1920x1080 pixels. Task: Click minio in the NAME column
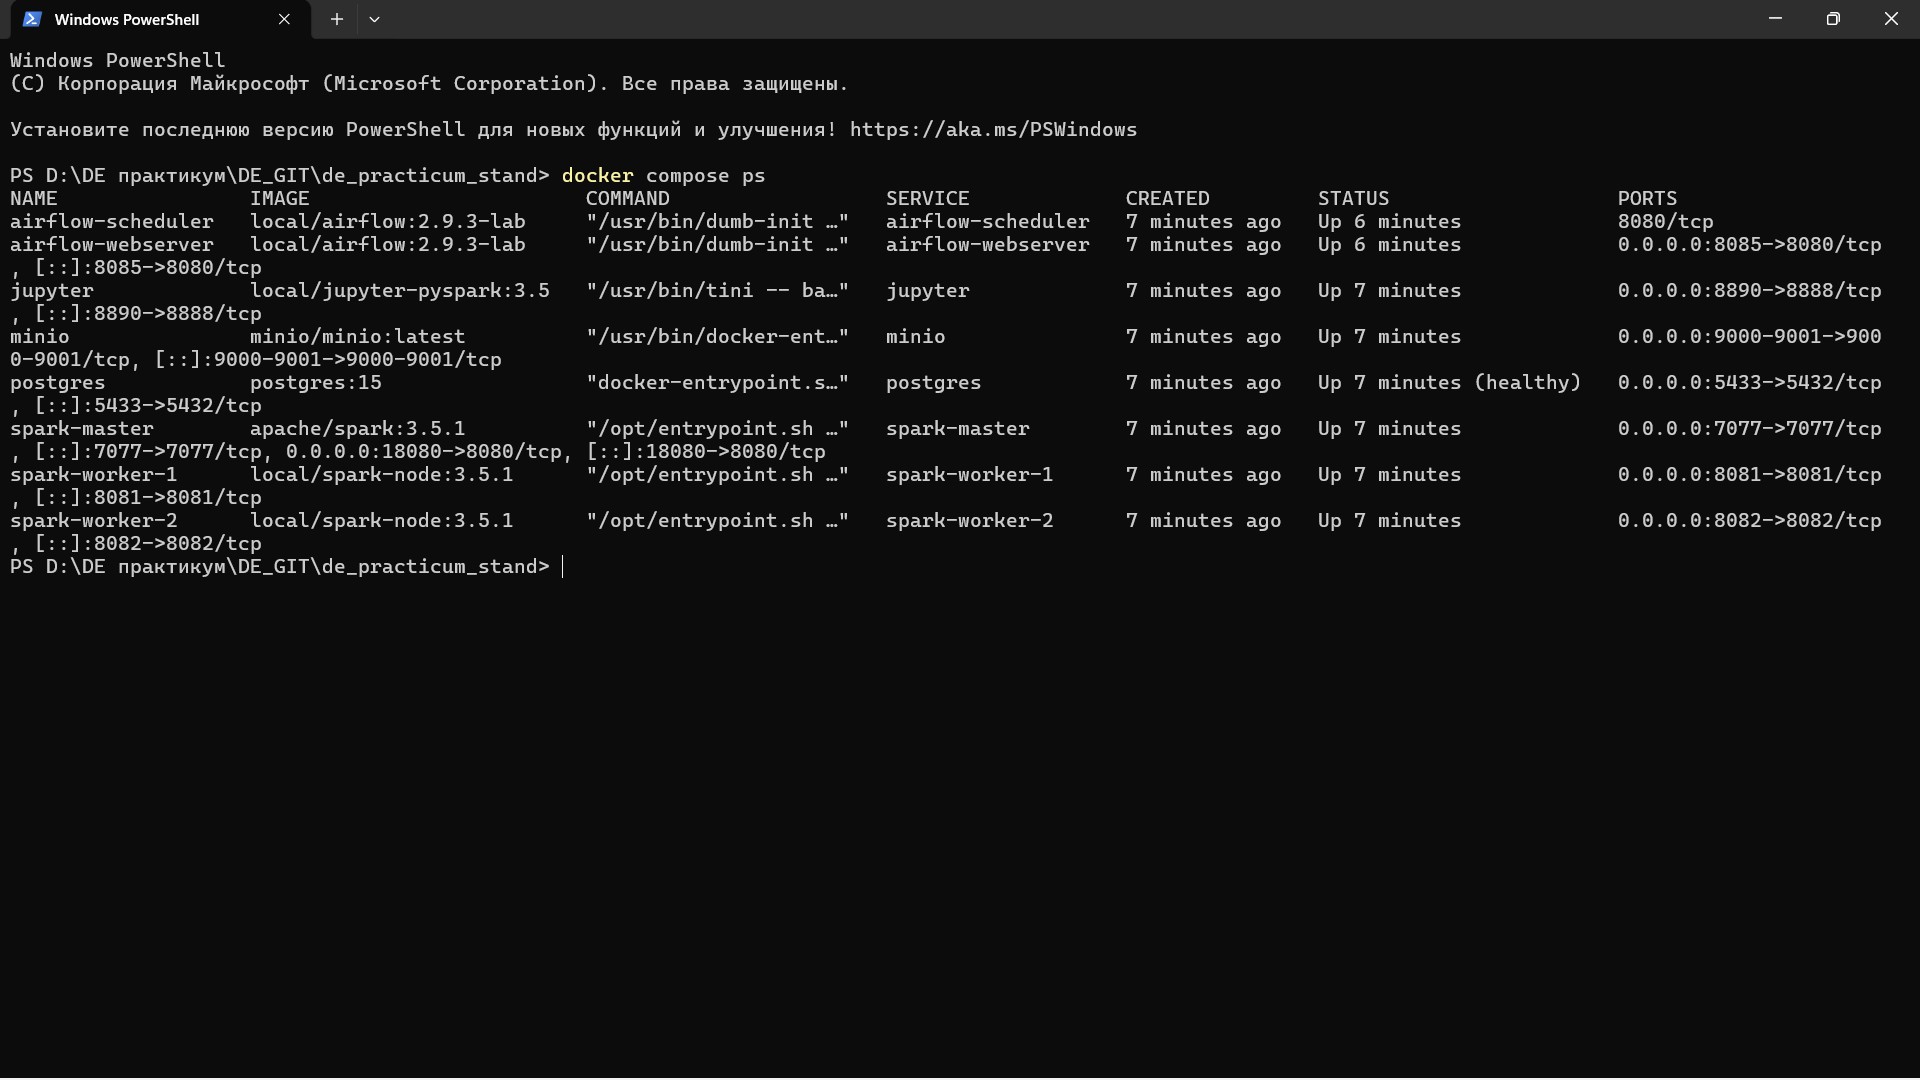coord(40,337)
